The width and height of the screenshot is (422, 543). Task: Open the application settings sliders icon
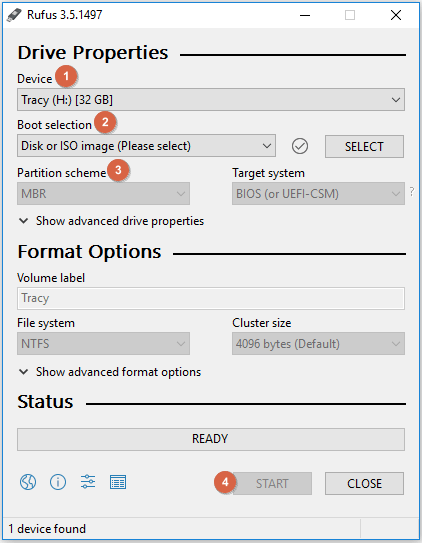pos(88,482)
